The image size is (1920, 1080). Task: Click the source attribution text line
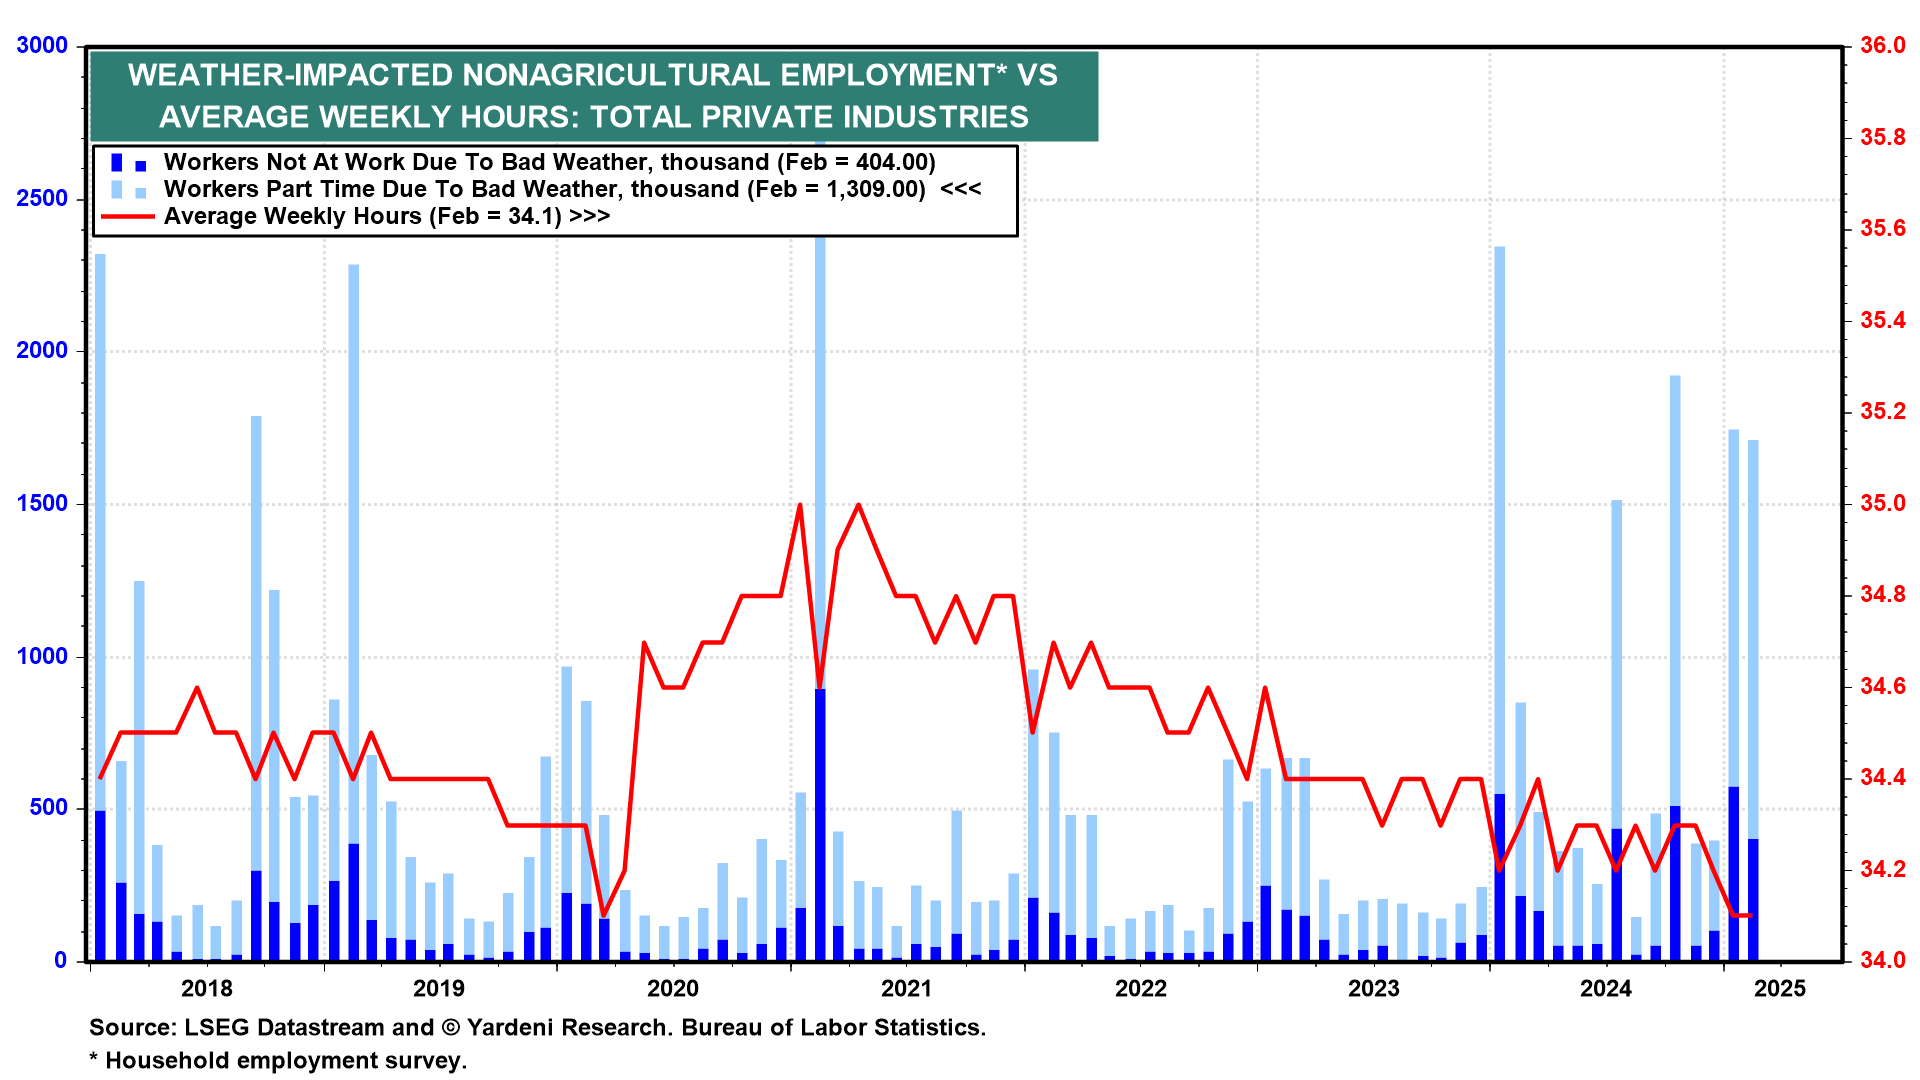click(x=537, y=1027)
